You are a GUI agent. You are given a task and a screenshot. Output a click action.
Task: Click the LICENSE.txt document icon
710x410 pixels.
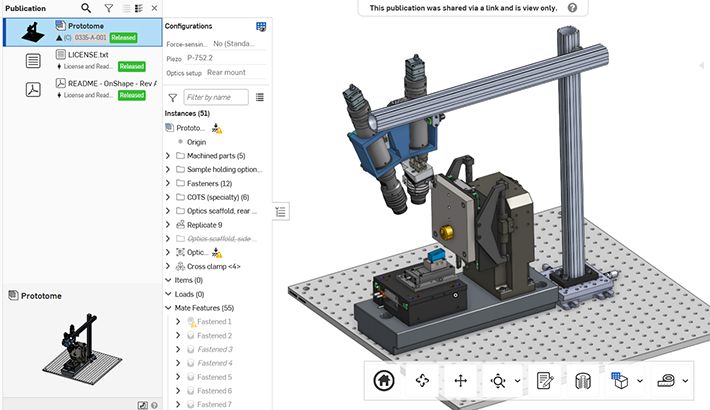click(x=33, y=61)
